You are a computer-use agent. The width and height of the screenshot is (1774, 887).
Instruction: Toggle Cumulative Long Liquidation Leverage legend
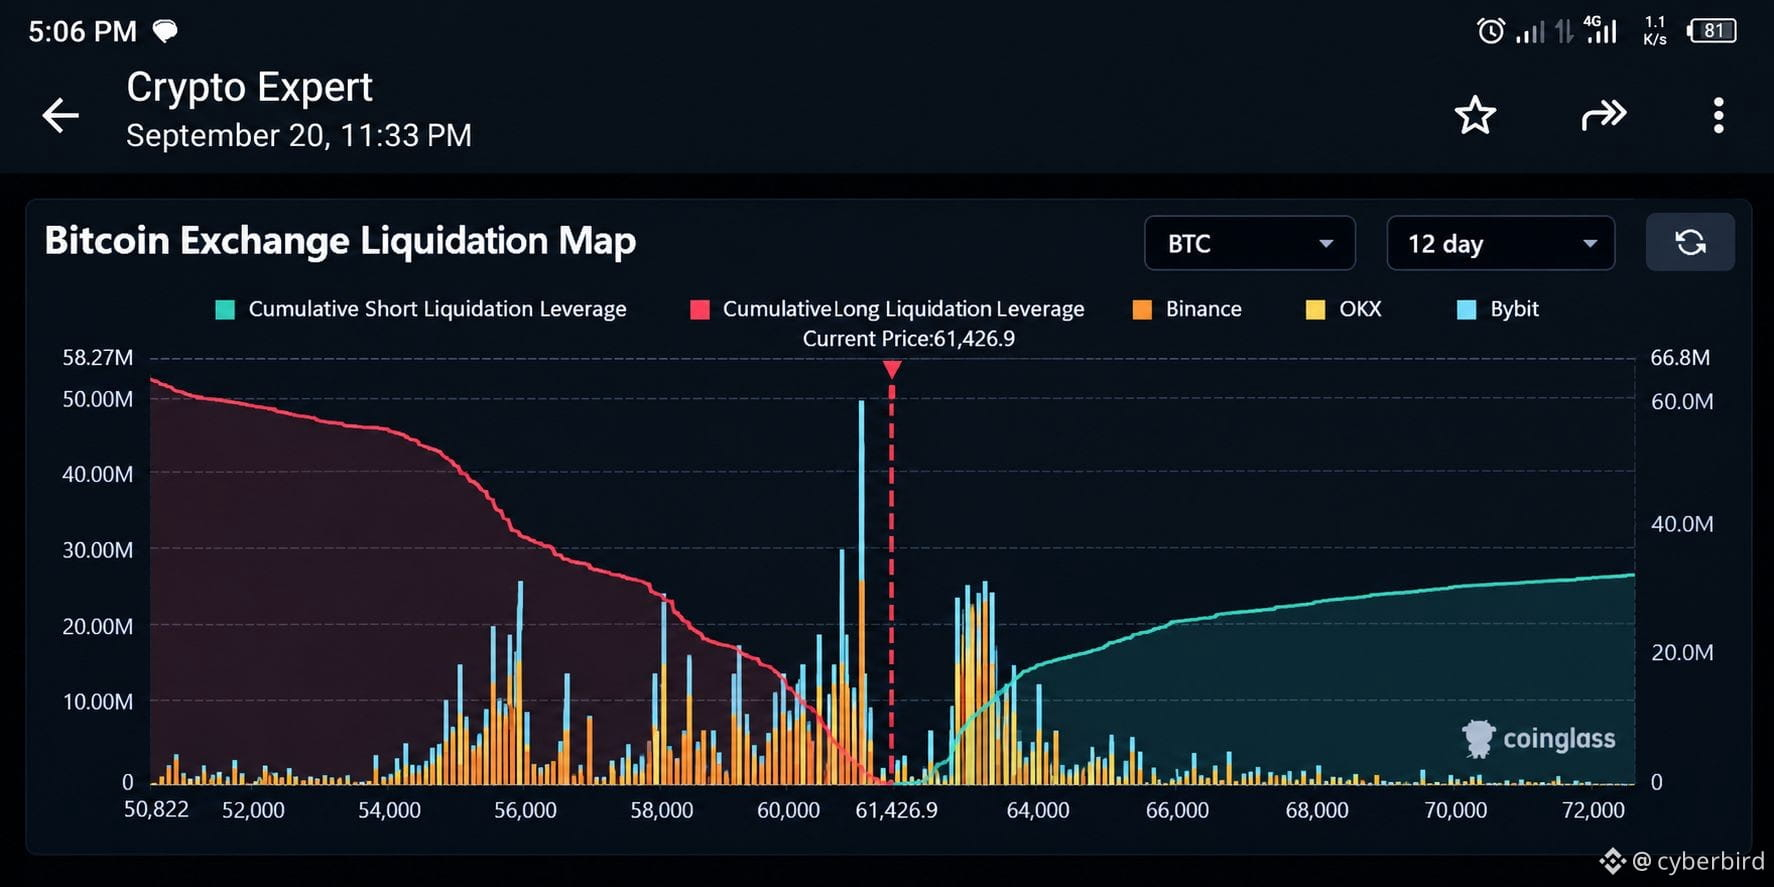point(887,309)
